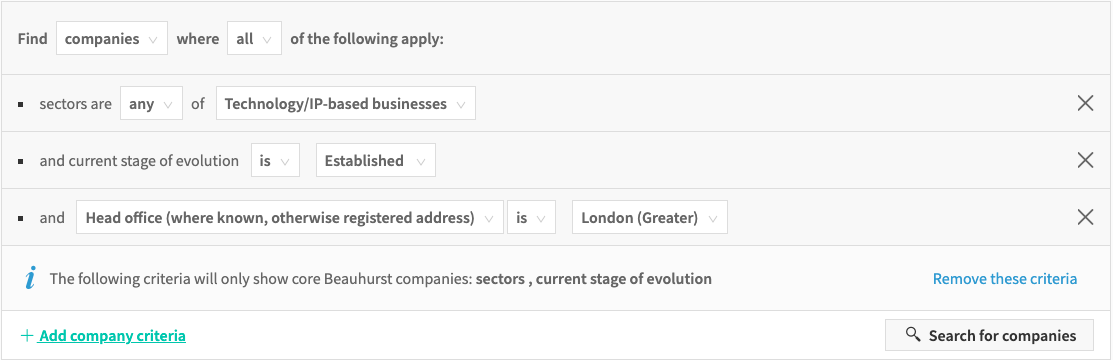Open the Head office field selector dropdown

tap(290, 218)
